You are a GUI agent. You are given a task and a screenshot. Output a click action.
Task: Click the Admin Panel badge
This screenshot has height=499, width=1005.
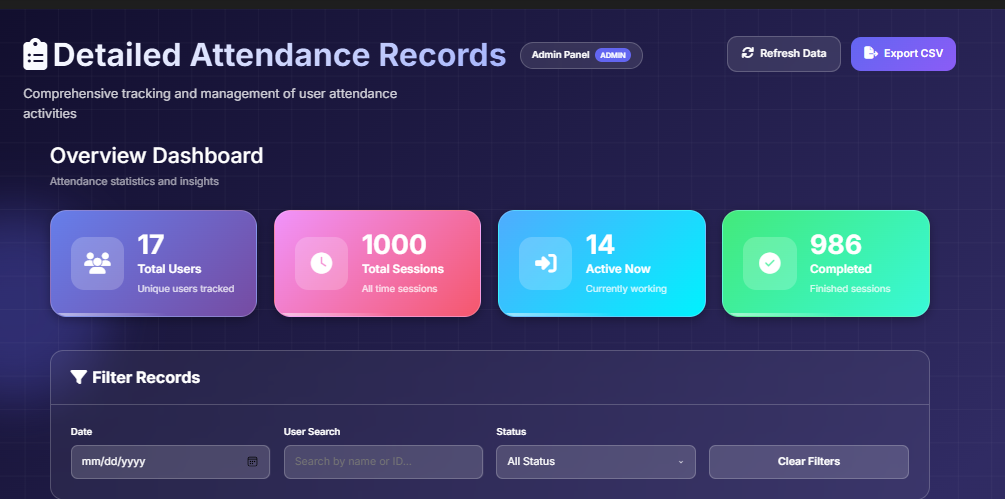click(x=581, y=55)
